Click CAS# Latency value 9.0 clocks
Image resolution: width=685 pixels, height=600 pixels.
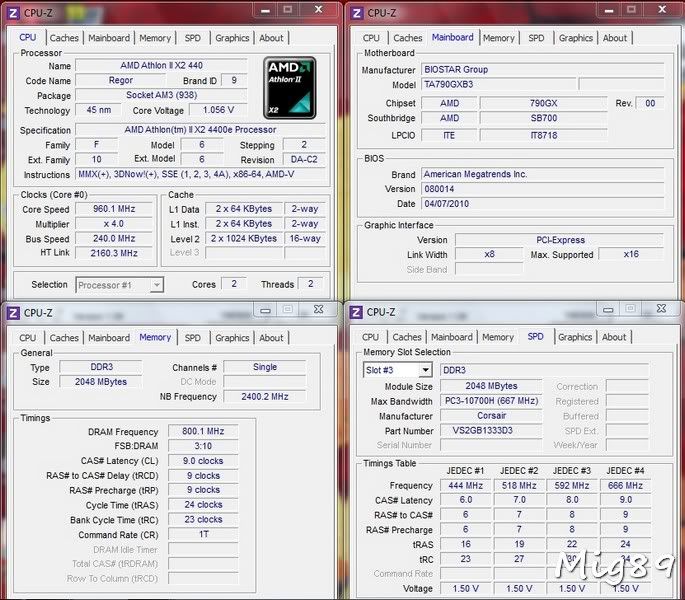[x=203, y=461]
